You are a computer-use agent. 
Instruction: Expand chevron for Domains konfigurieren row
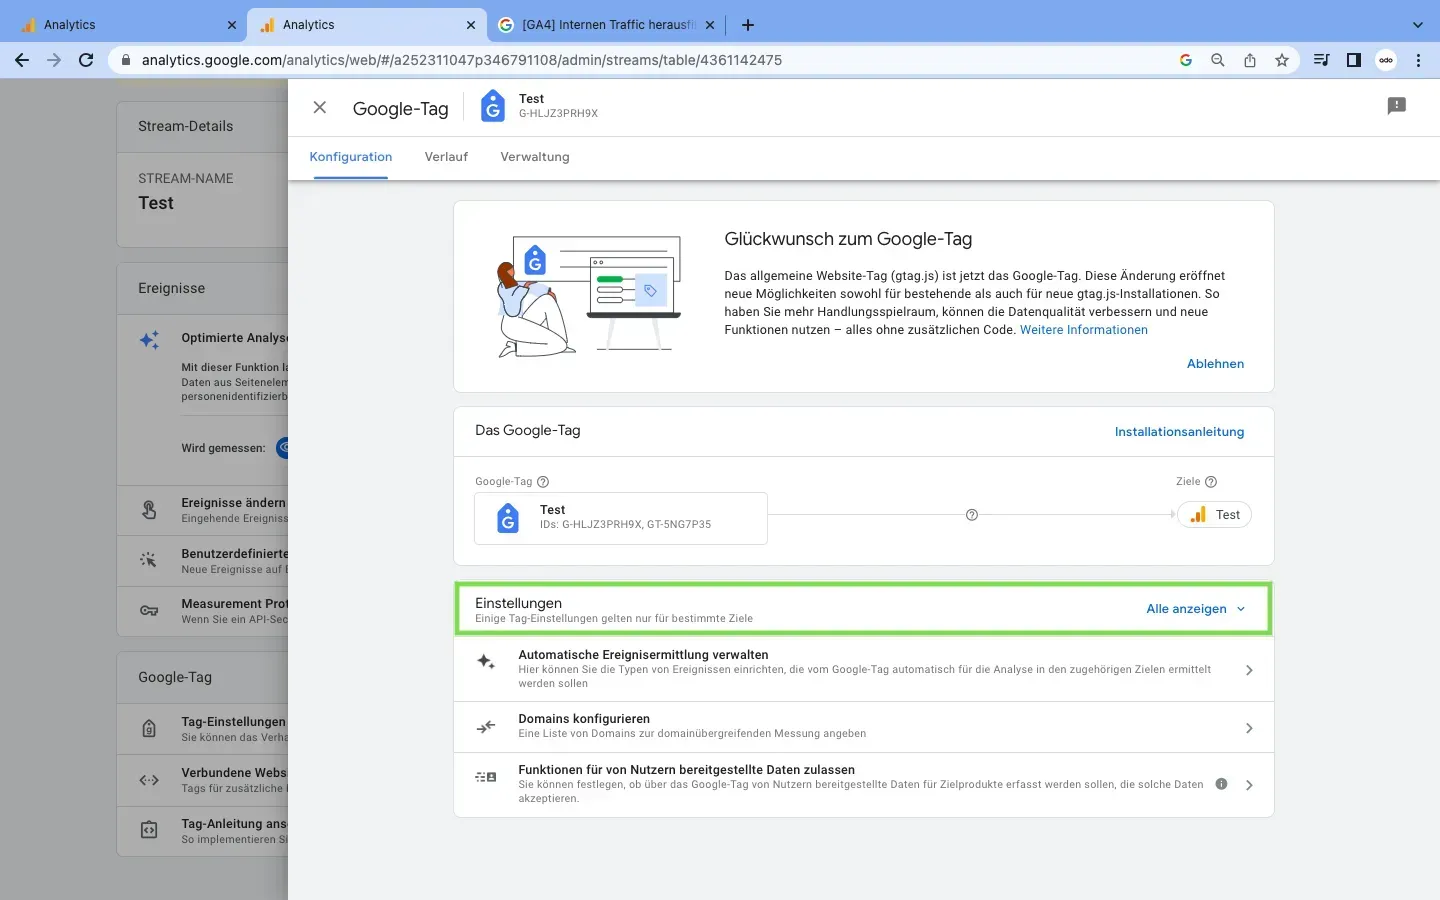1249,728
